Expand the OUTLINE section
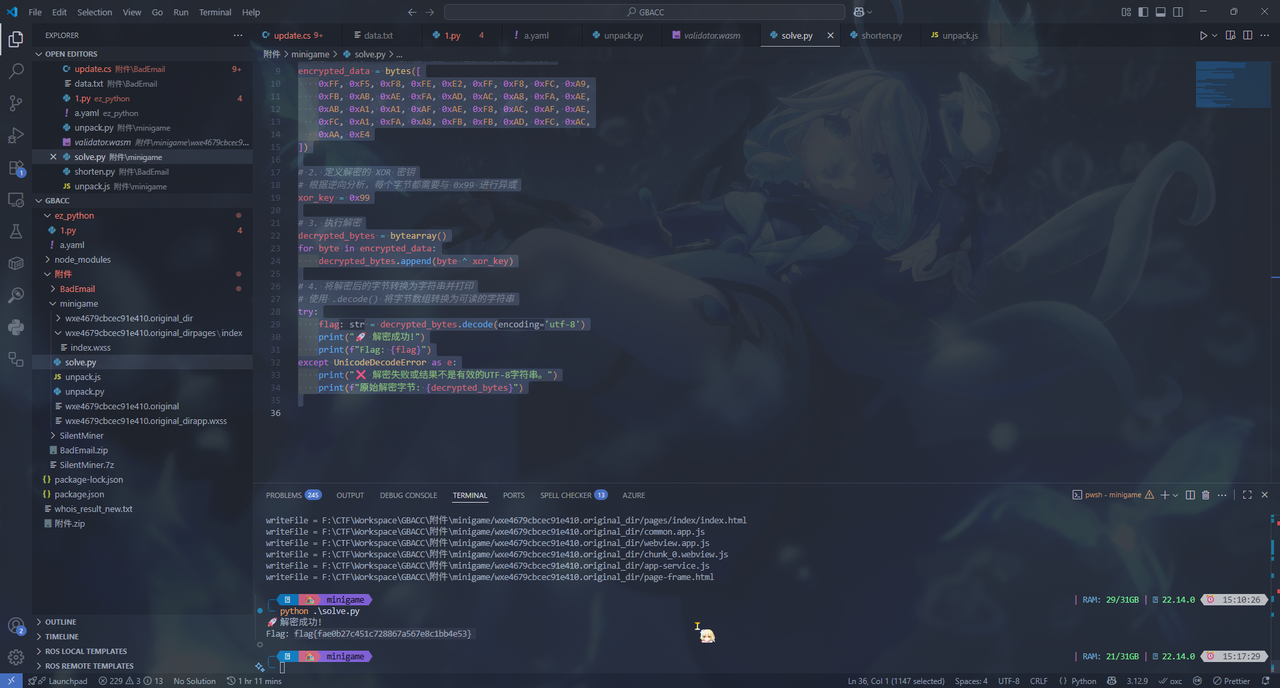This screenshot has height=688, width=1280. click(60, 622)
